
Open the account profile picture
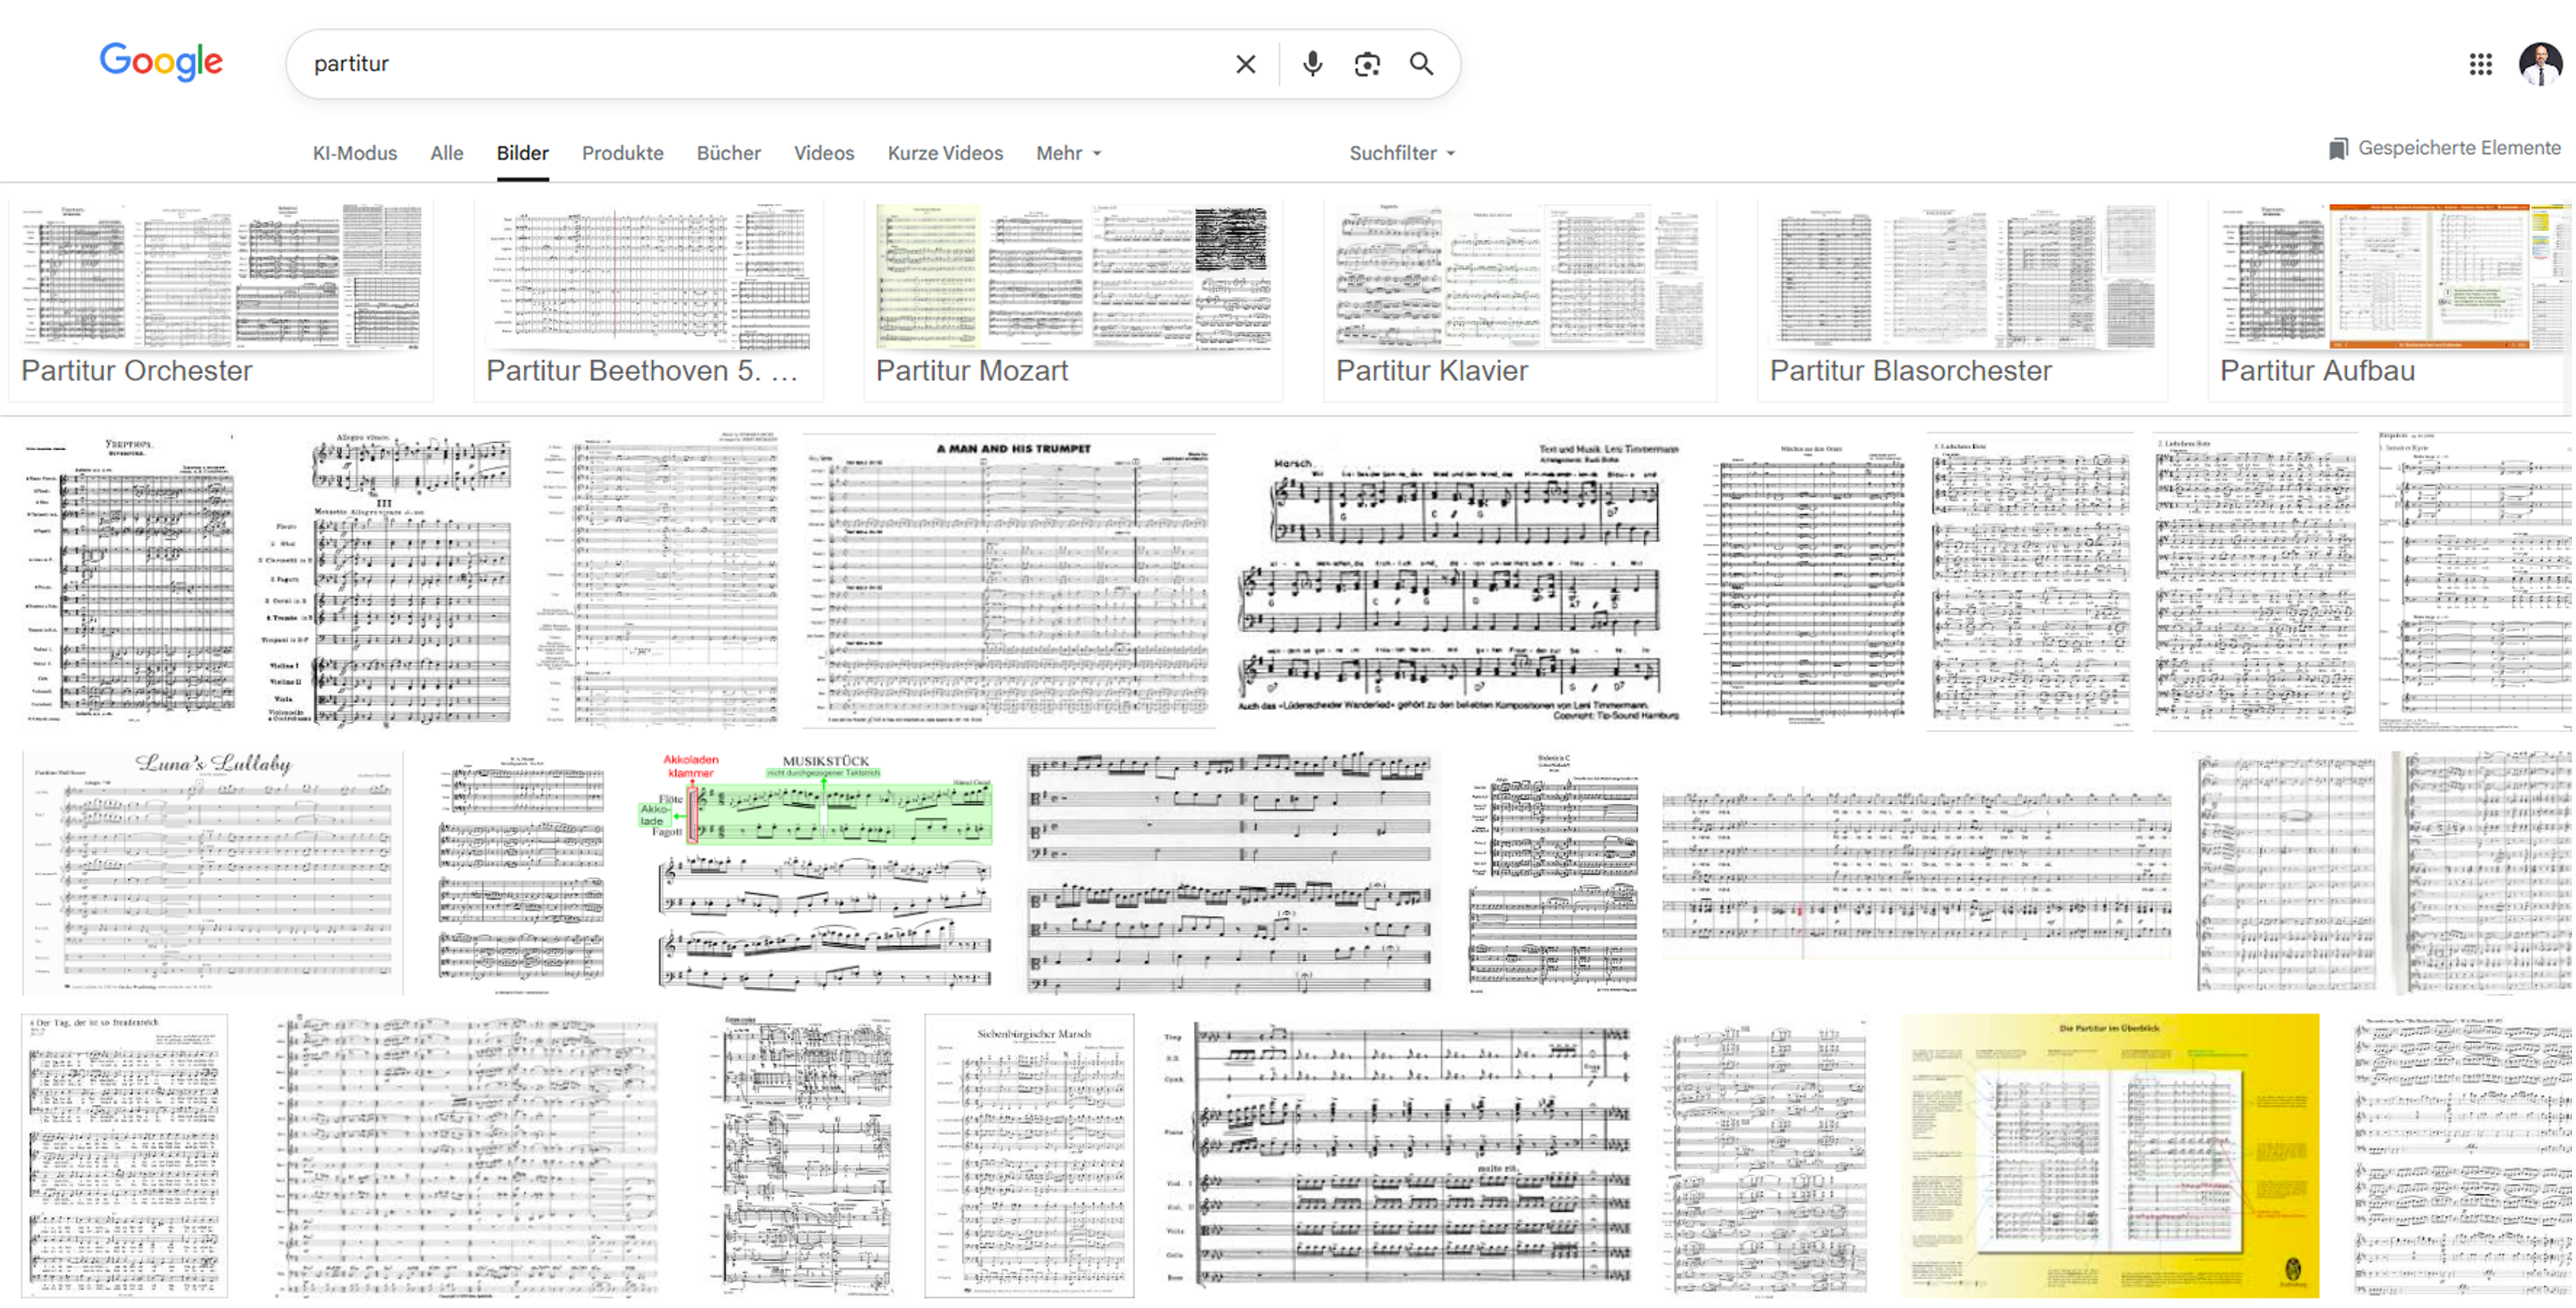[2539, 64]
